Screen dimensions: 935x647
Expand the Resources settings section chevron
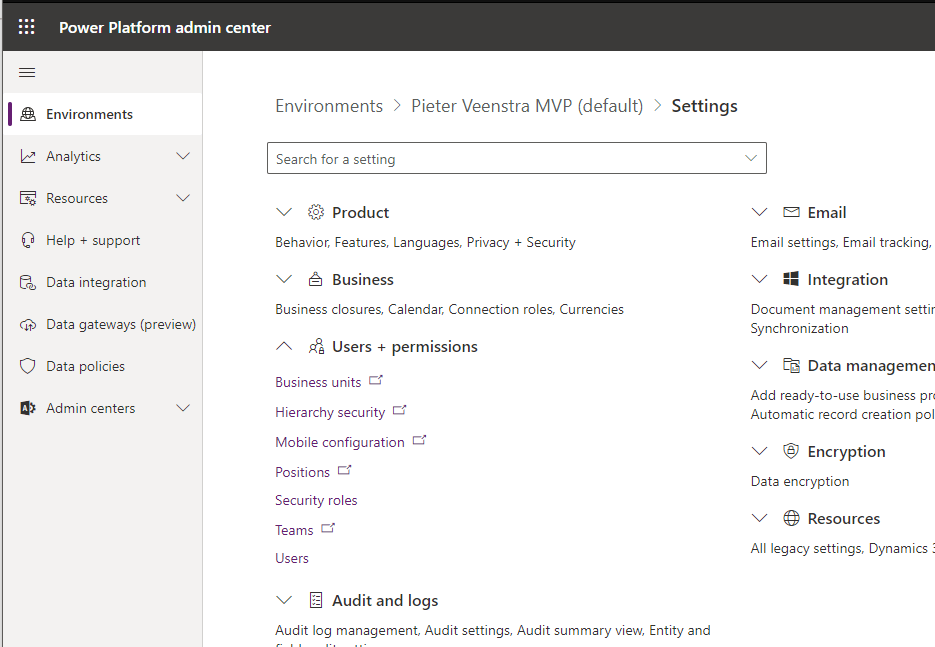click(x=759, y=518)
